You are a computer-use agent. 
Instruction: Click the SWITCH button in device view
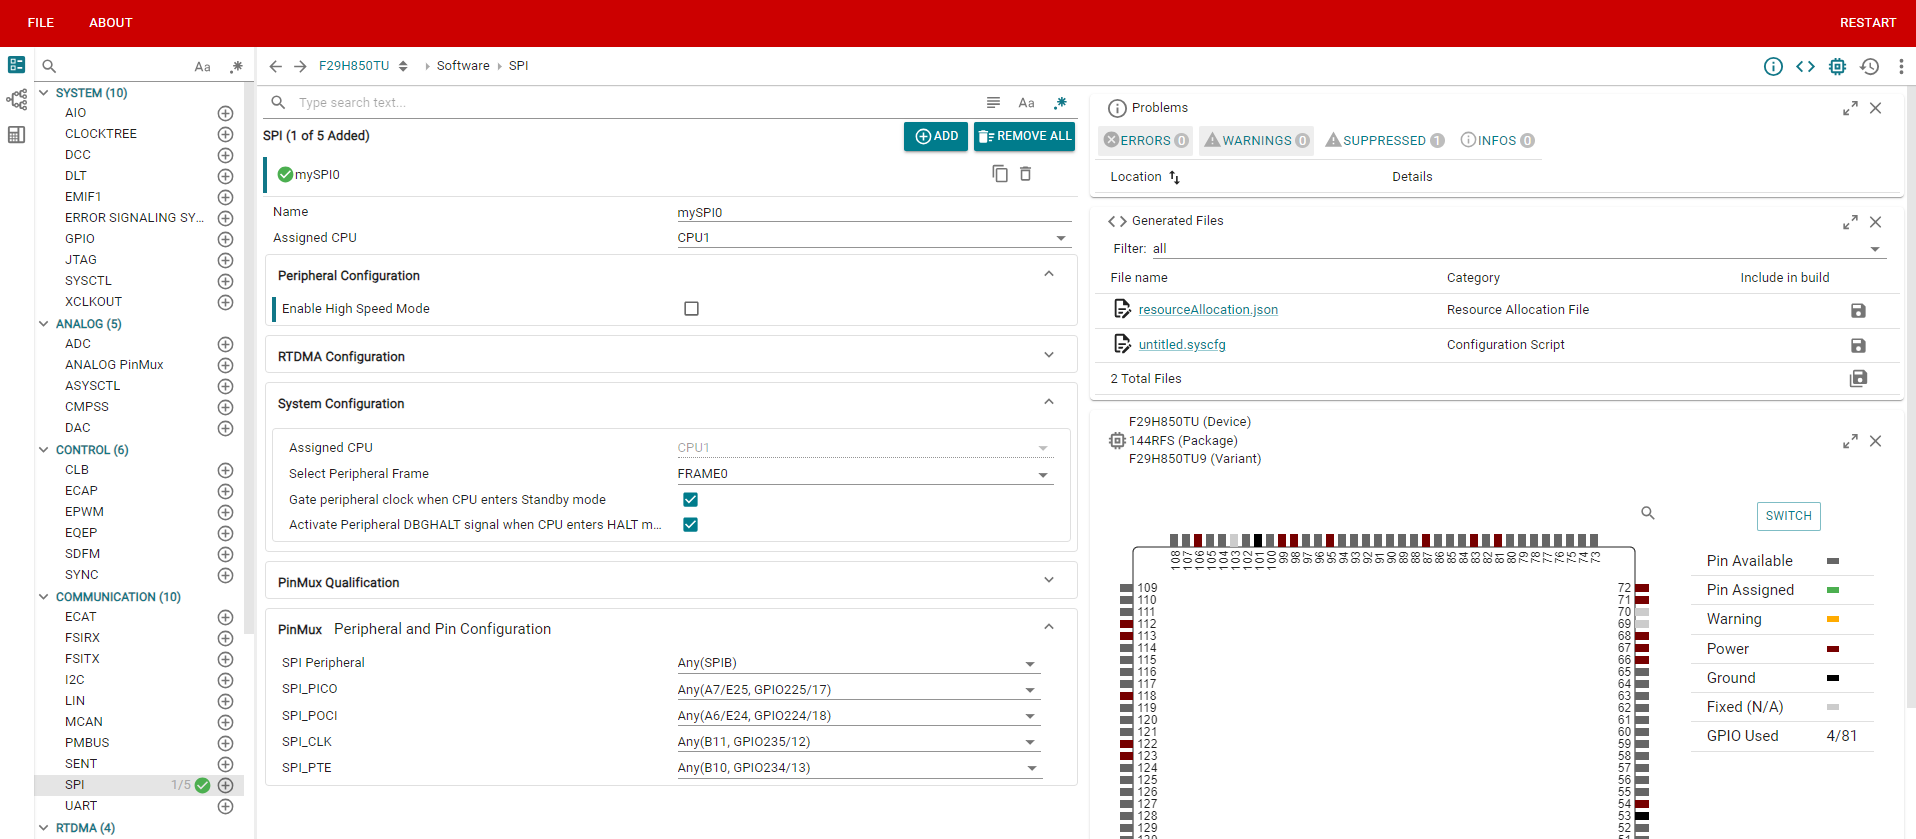[x=1788, y=516]
